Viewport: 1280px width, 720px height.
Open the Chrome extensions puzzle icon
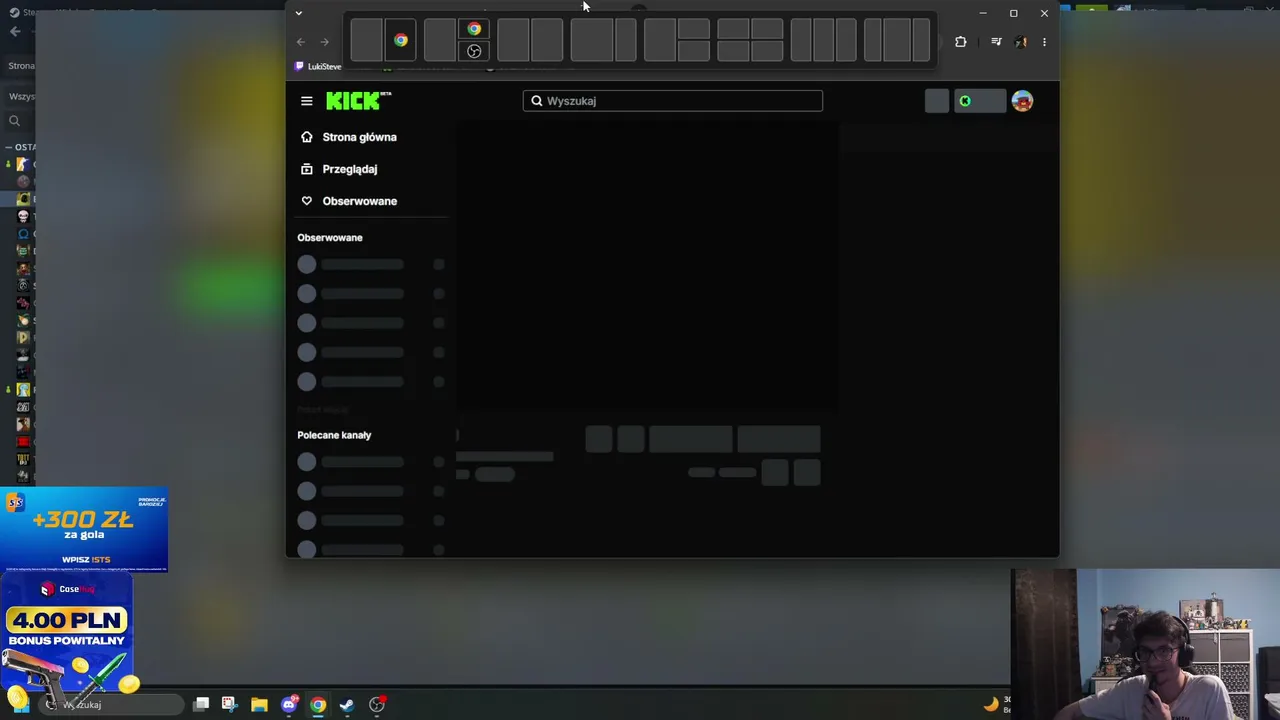(961, 42)
